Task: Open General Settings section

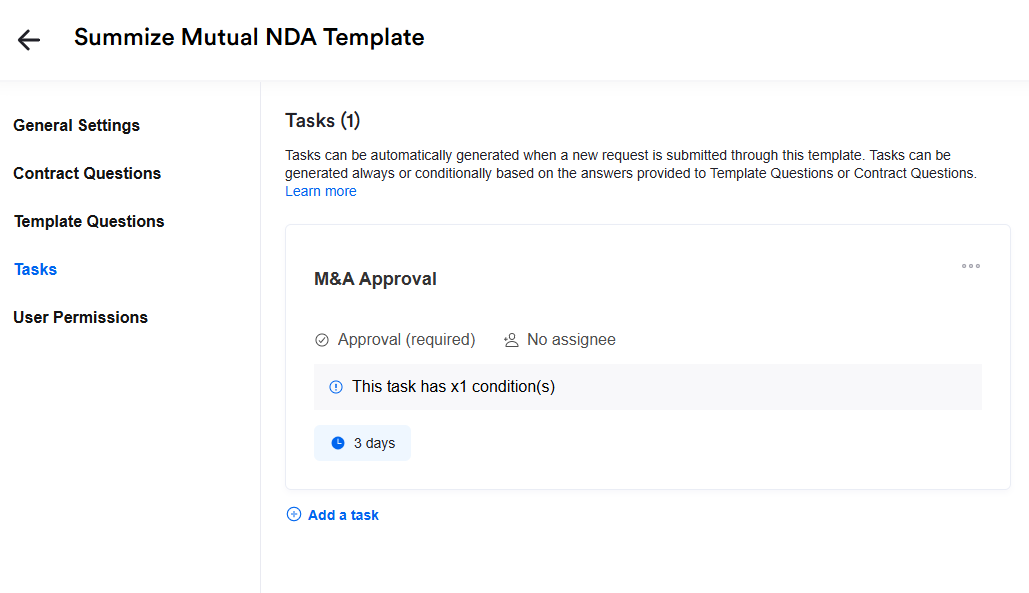Action: click(77, 125)
